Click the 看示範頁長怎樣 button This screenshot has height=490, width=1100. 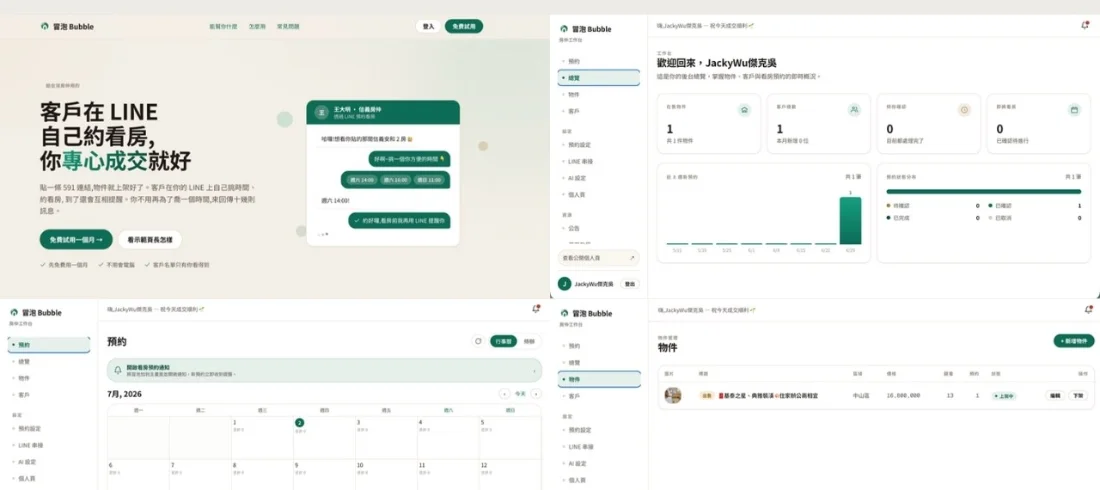(149, 239)
